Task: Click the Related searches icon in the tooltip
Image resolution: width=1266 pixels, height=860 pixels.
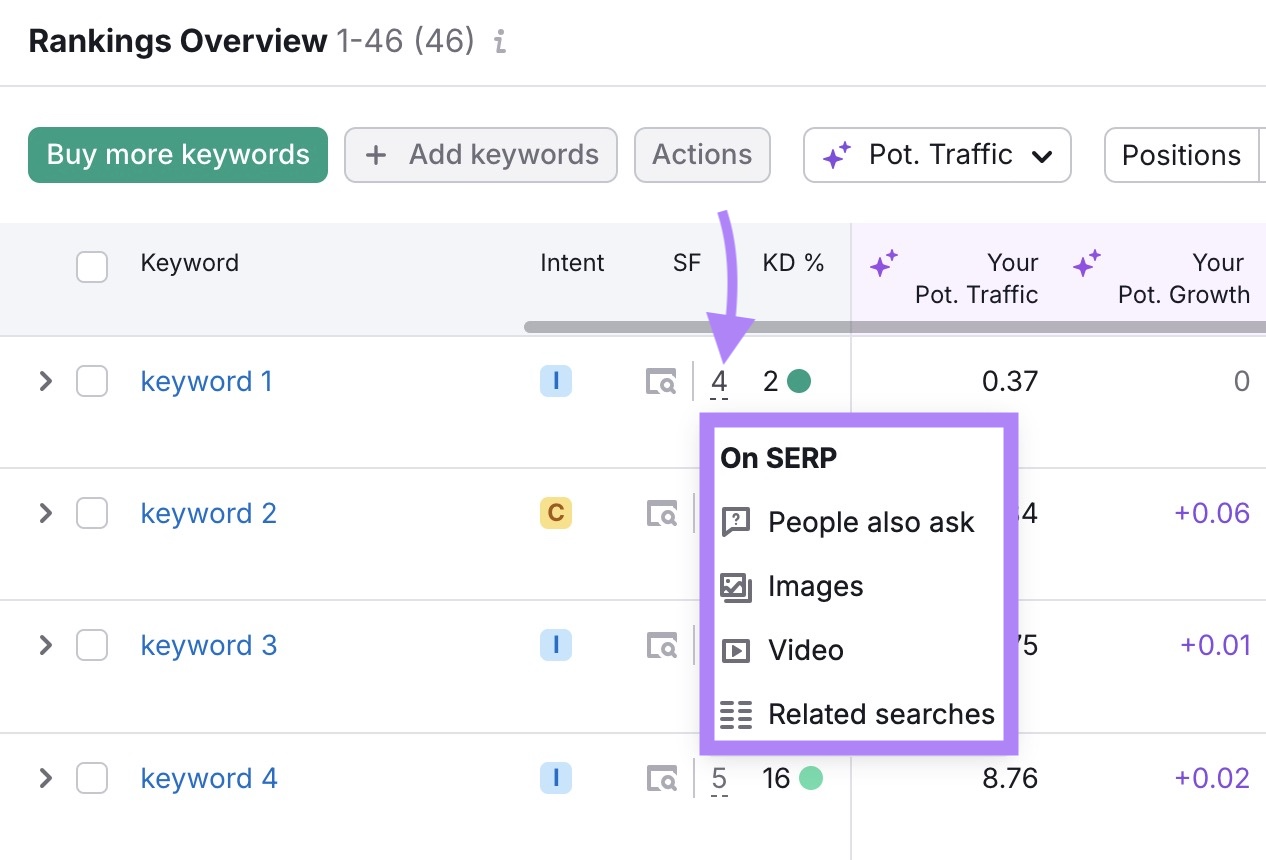Action: point(735,714)
